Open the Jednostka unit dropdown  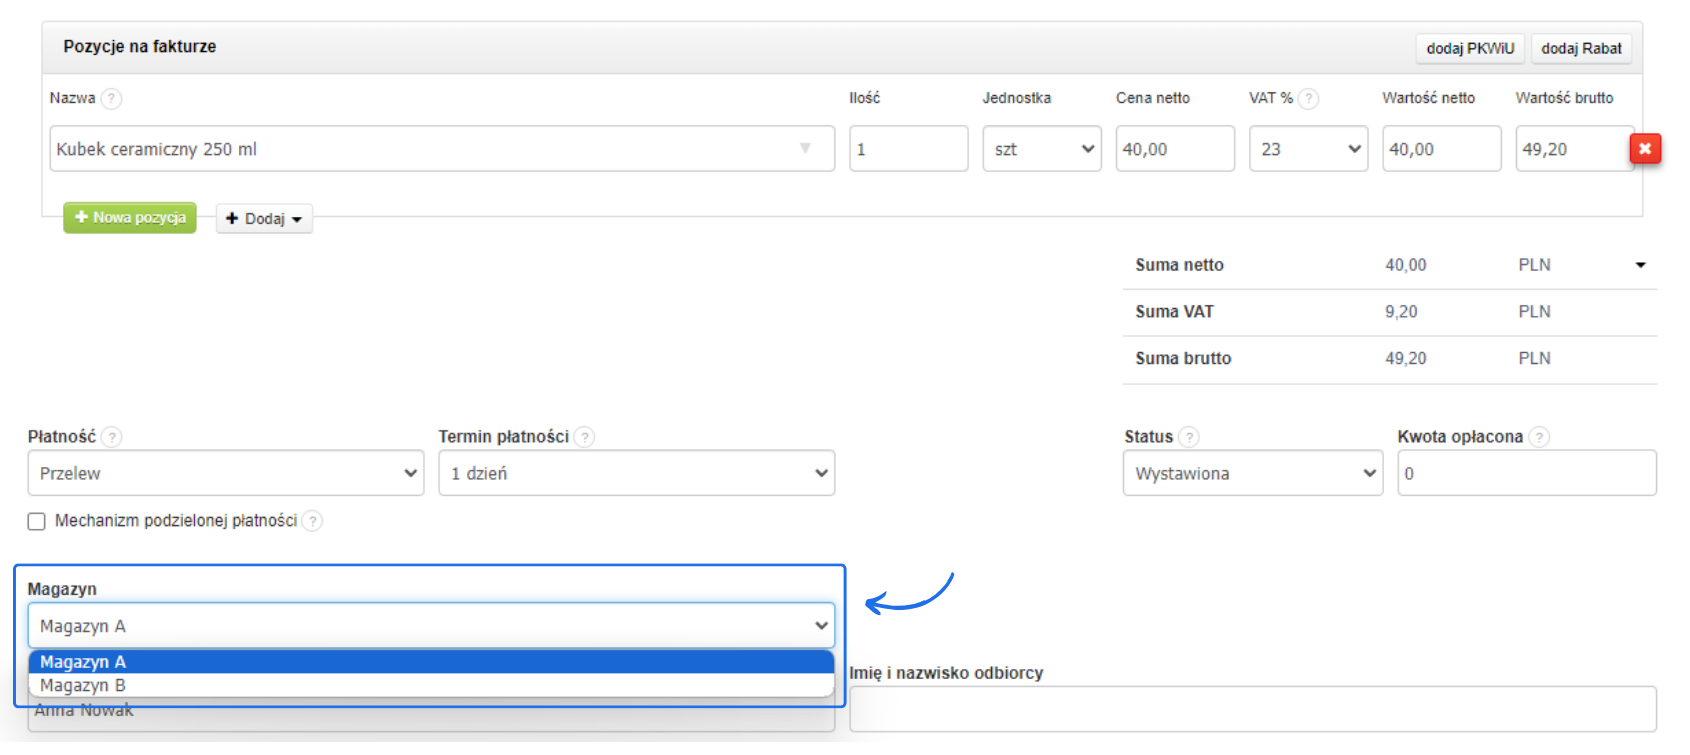tap(1041, 149)
